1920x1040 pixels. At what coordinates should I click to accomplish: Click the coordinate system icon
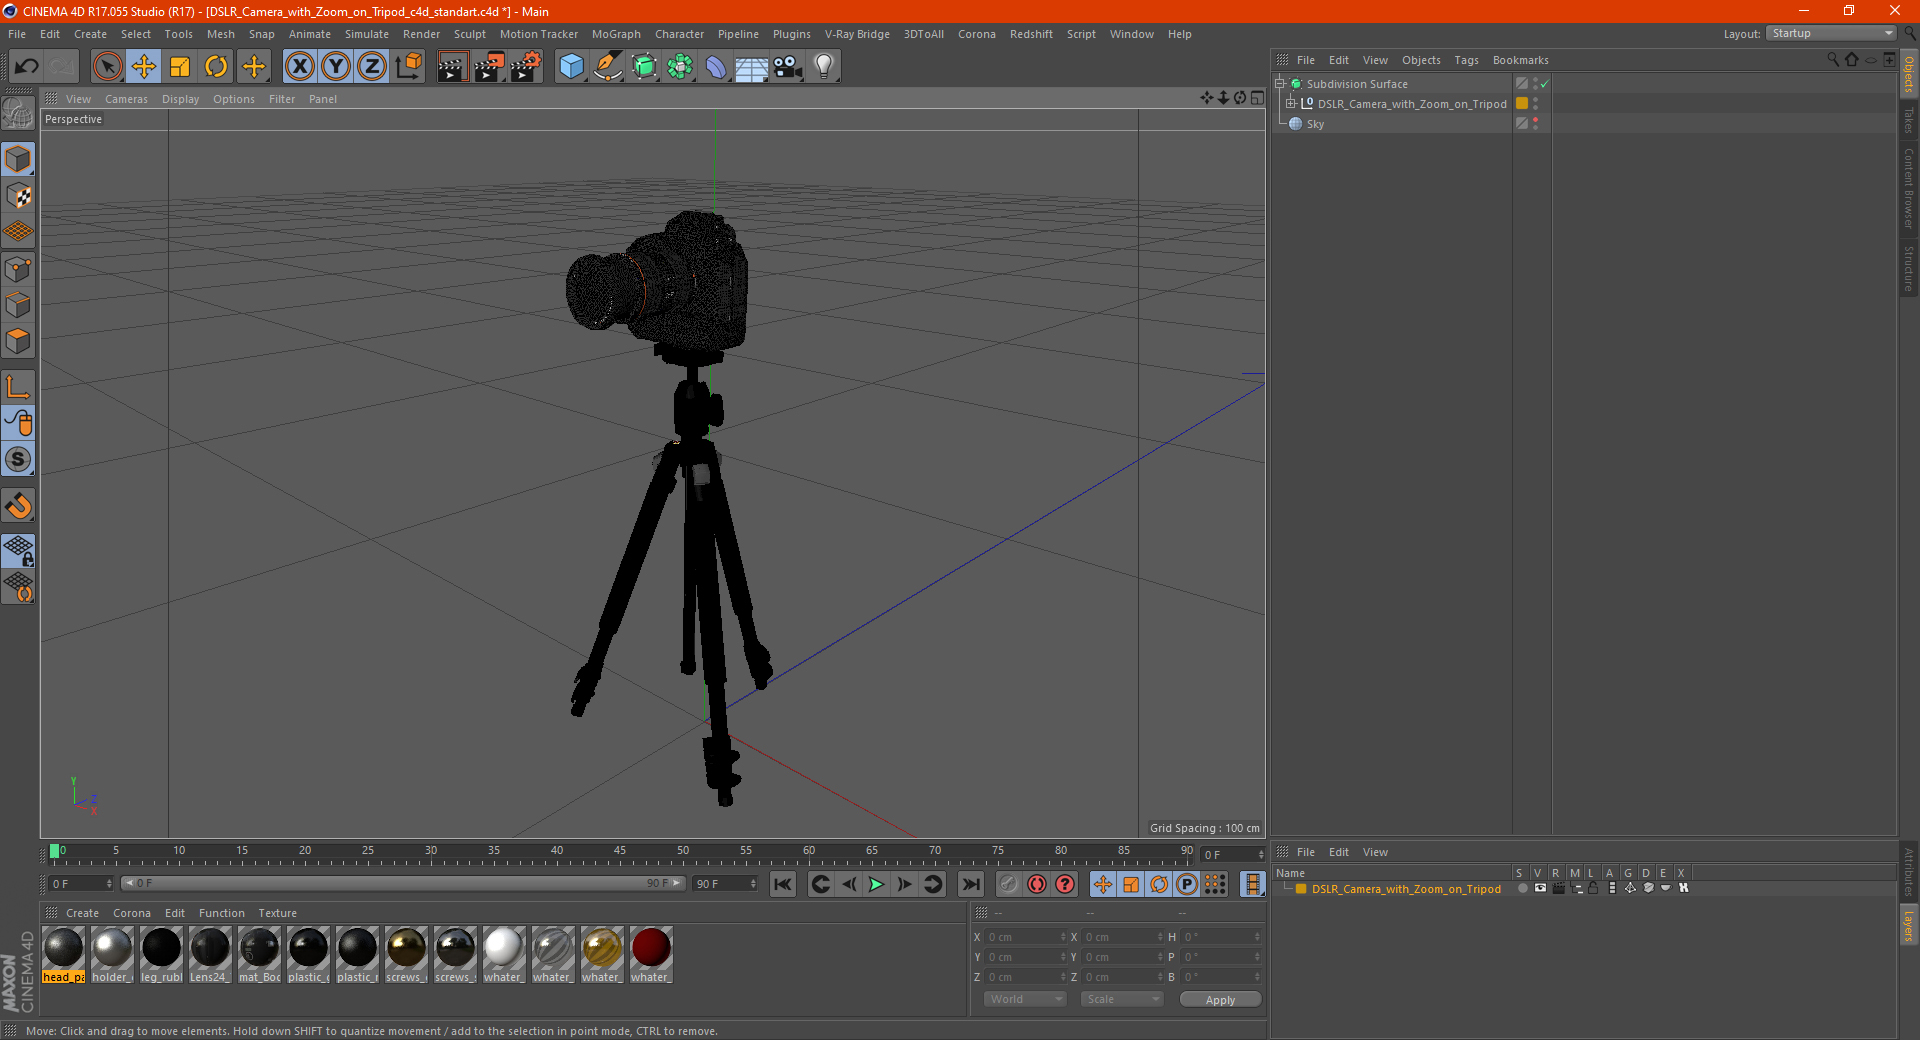click(408, 67)
